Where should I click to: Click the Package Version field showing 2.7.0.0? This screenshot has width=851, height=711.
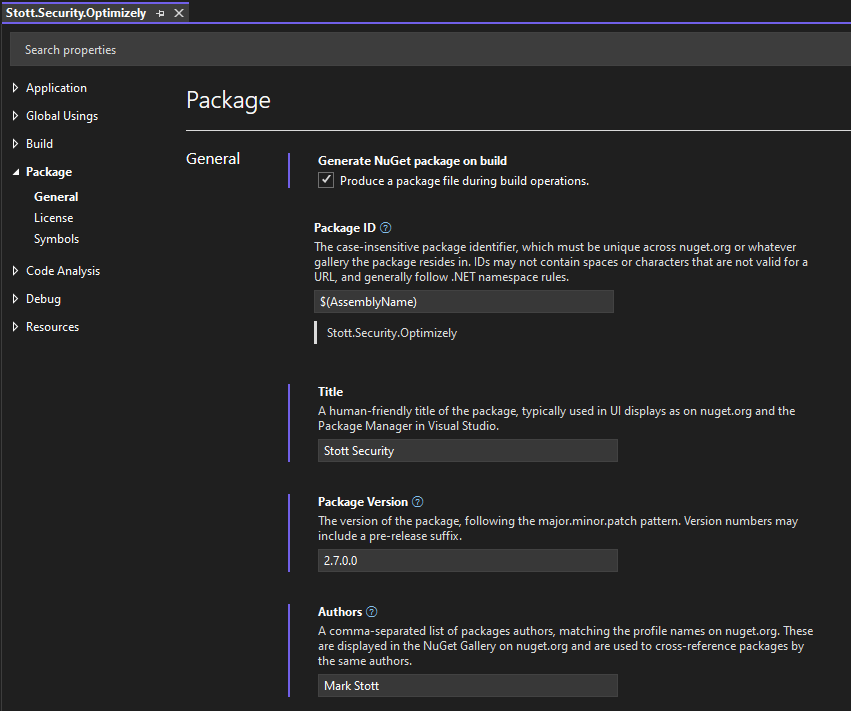coord(467,561)
